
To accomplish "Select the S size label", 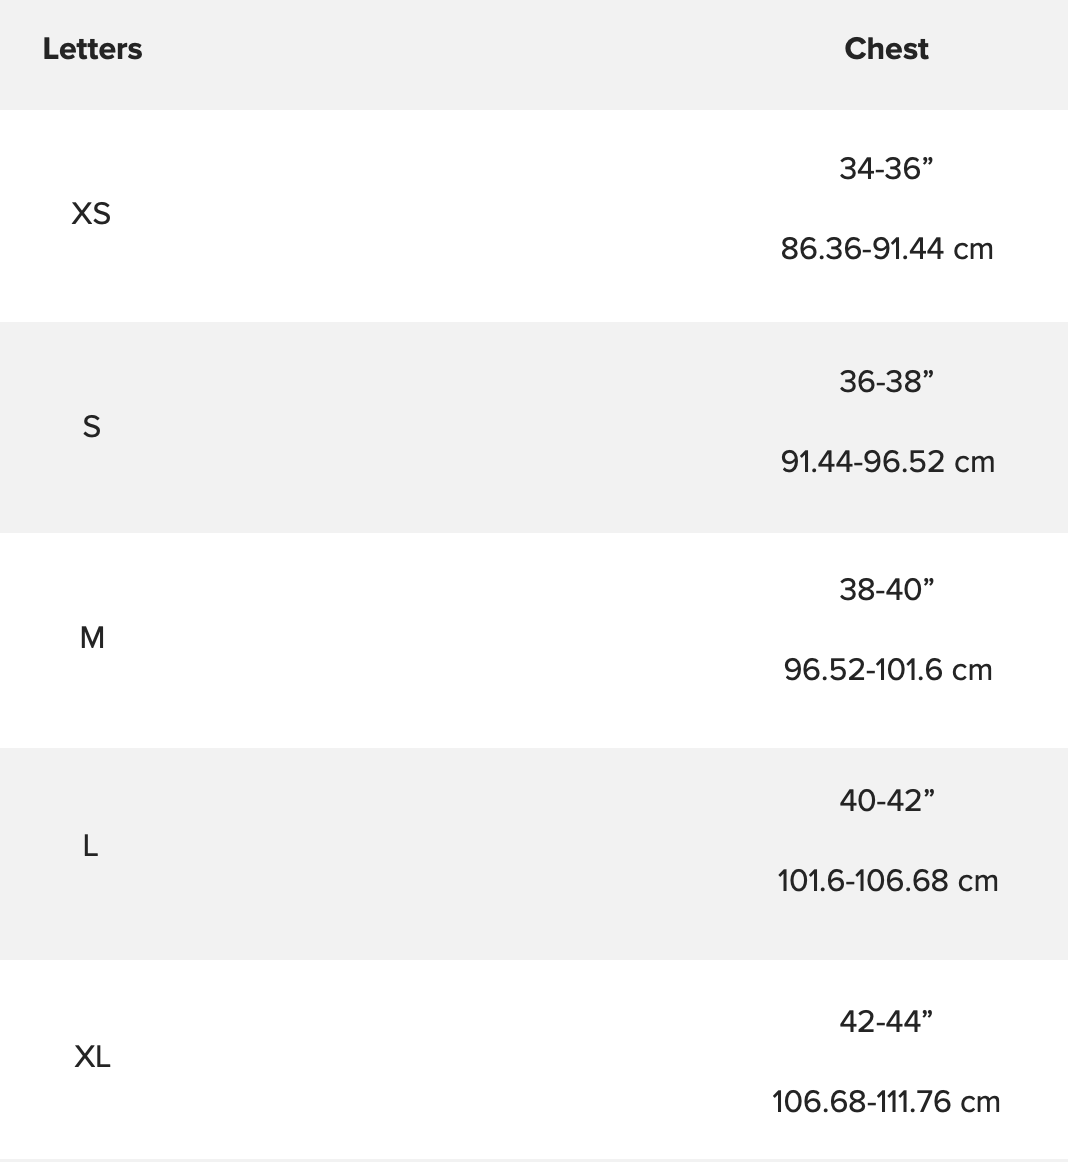I will coord(91,427).
